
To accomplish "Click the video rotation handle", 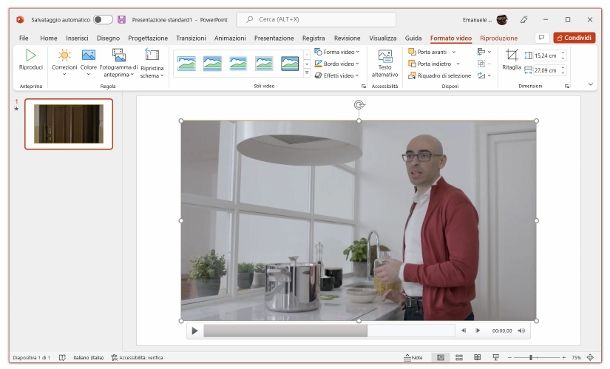I will pyautogui.click(x=359, y=105).
